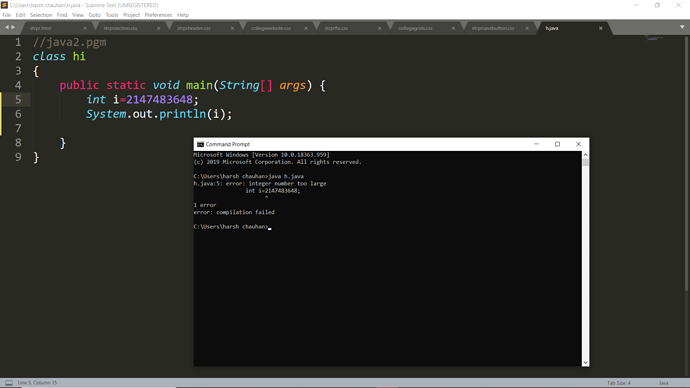
Task: Click the word main in code
Action: click(x=199, y=85)
